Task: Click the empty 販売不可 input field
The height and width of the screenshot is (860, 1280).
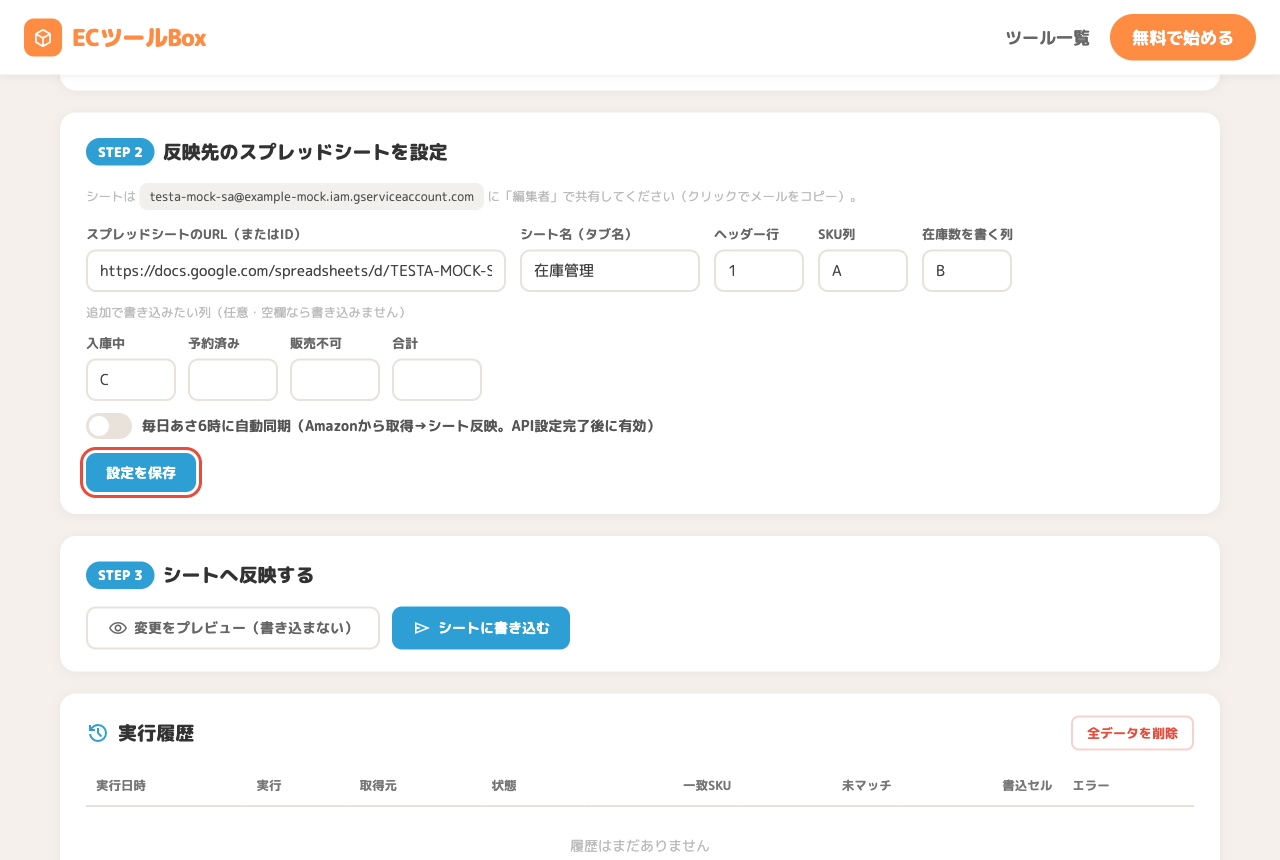Action: [x=335, y=380]
